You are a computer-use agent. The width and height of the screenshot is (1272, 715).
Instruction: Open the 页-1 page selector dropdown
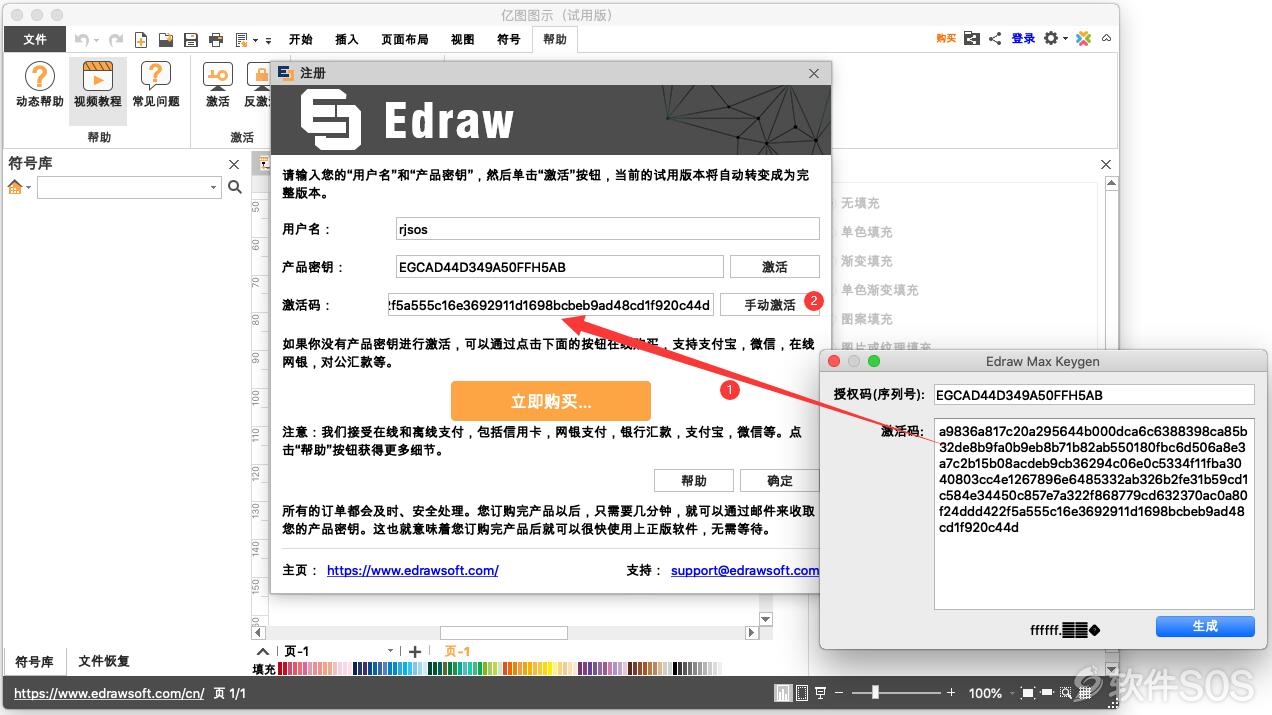pos(391,651)
